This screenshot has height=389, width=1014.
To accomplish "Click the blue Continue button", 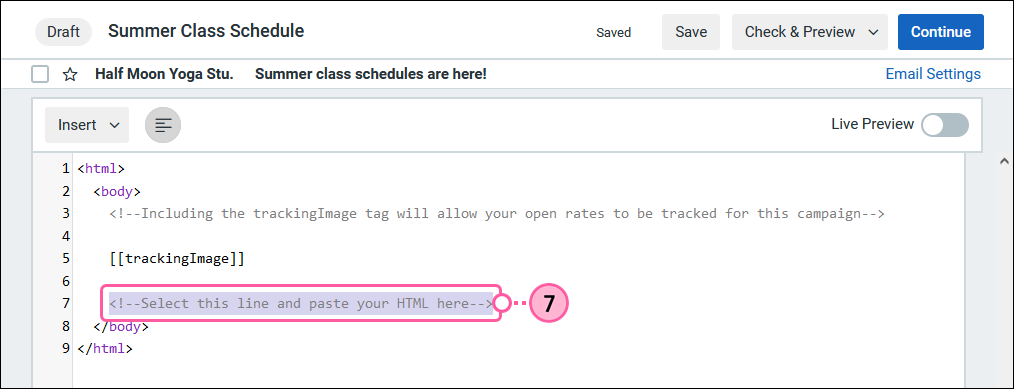I will [x=940, y=32].
